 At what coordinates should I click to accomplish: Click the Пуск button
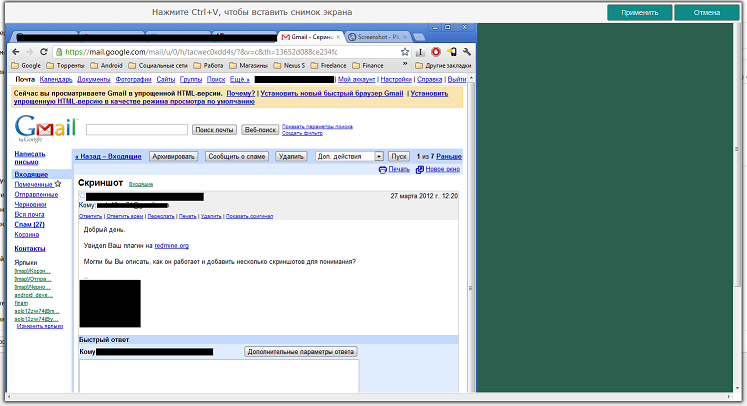[399, 156]
